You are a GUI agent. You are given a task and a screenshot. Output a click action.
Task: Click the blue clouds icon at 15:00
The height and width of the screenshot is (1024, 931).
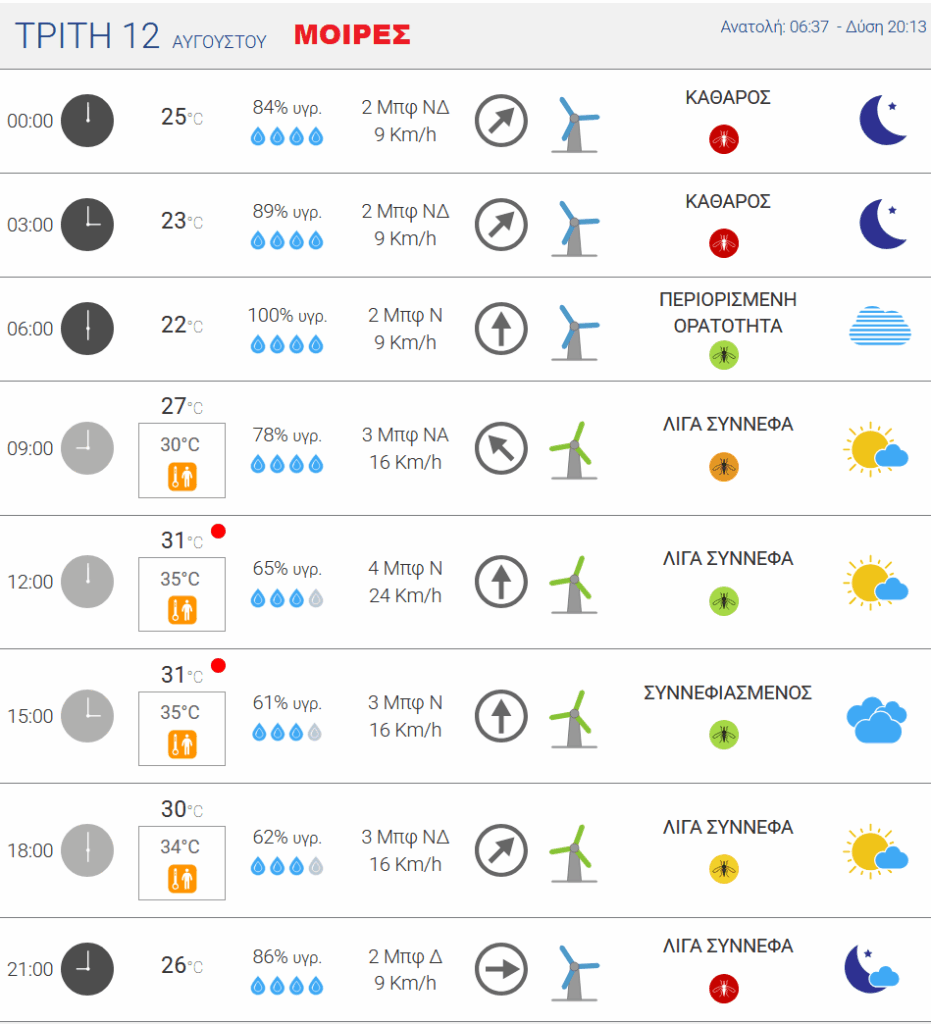point(877,720)
